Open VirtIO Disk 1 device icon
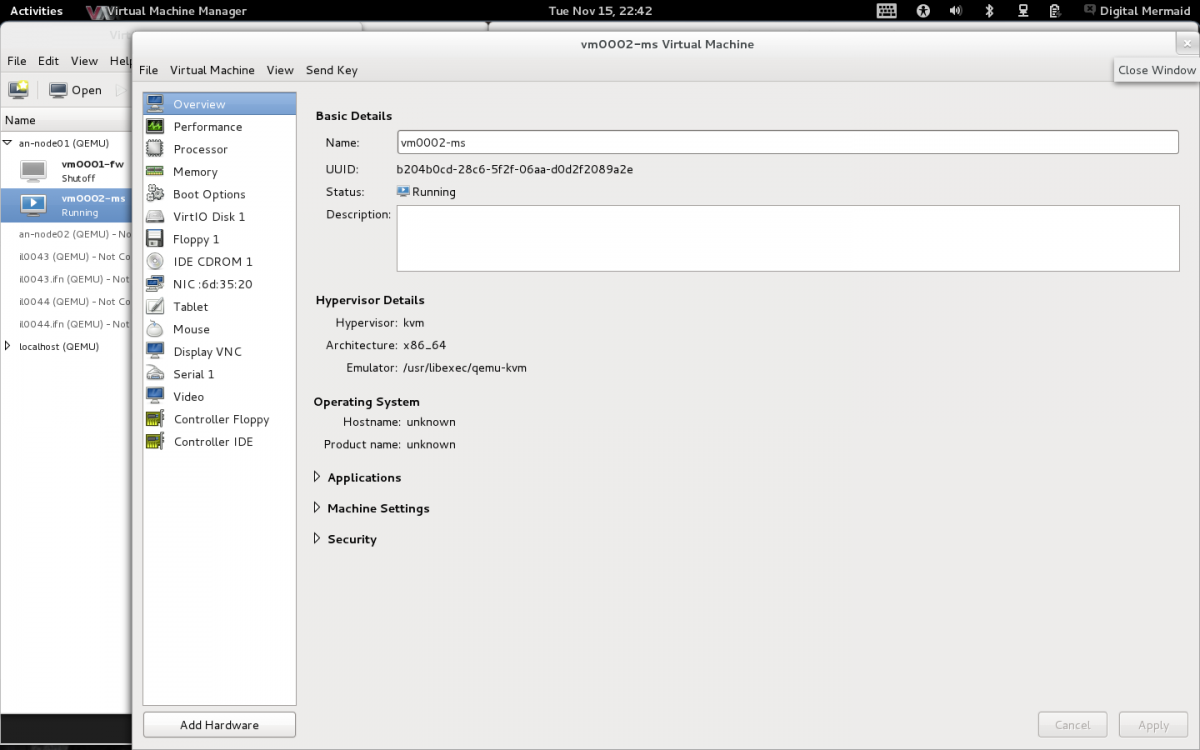 [x=155, y=217]
